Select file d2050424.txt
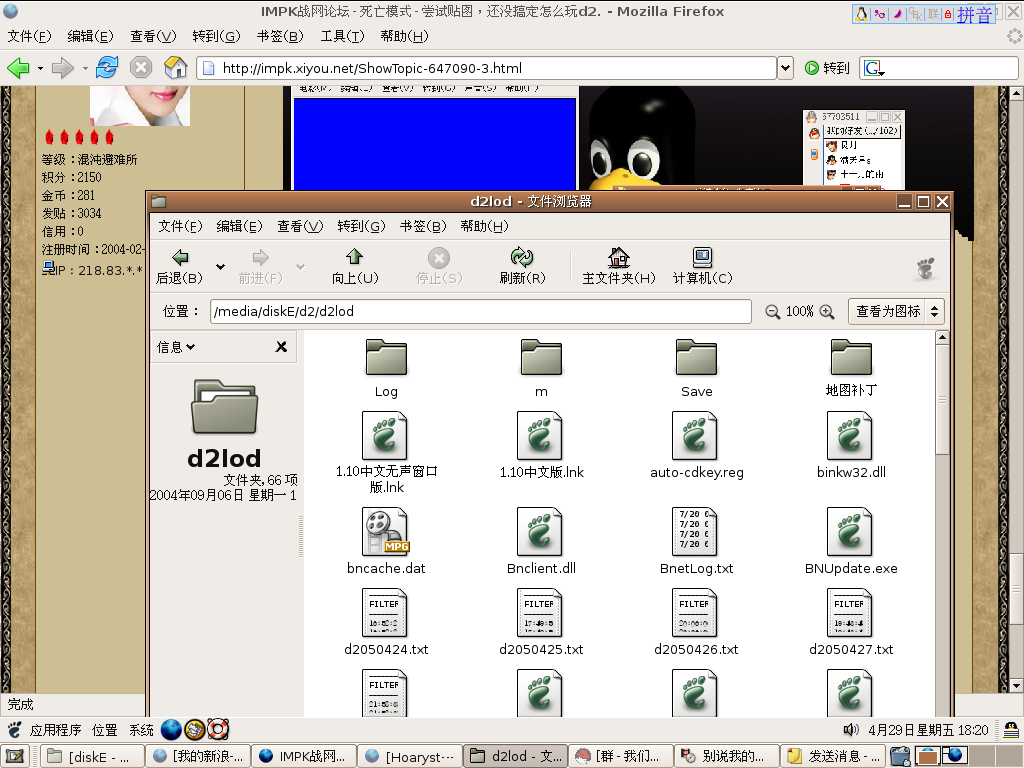This screenshot has width=1024, height=768. (386, 622)
